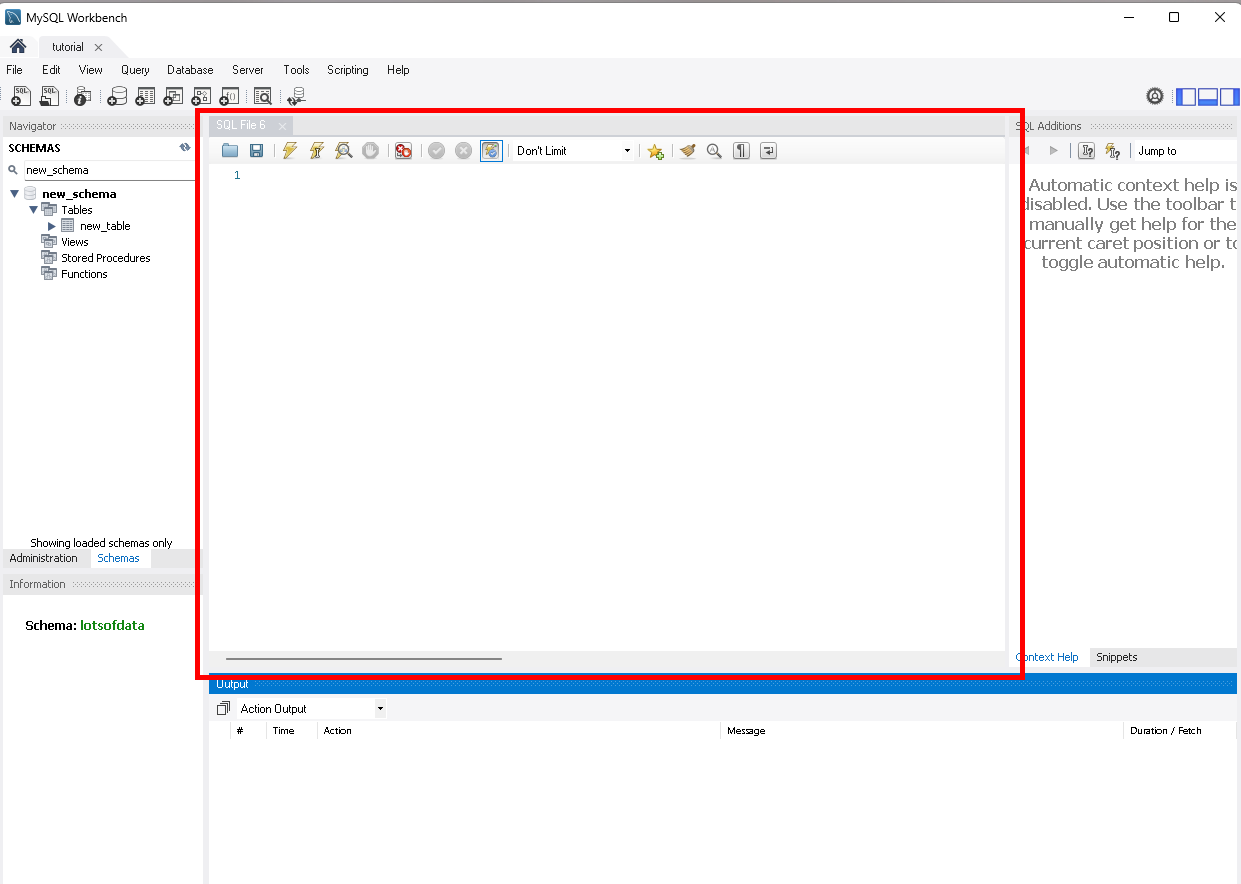Collapse the new_schema tree node

(x=15, y=194)
